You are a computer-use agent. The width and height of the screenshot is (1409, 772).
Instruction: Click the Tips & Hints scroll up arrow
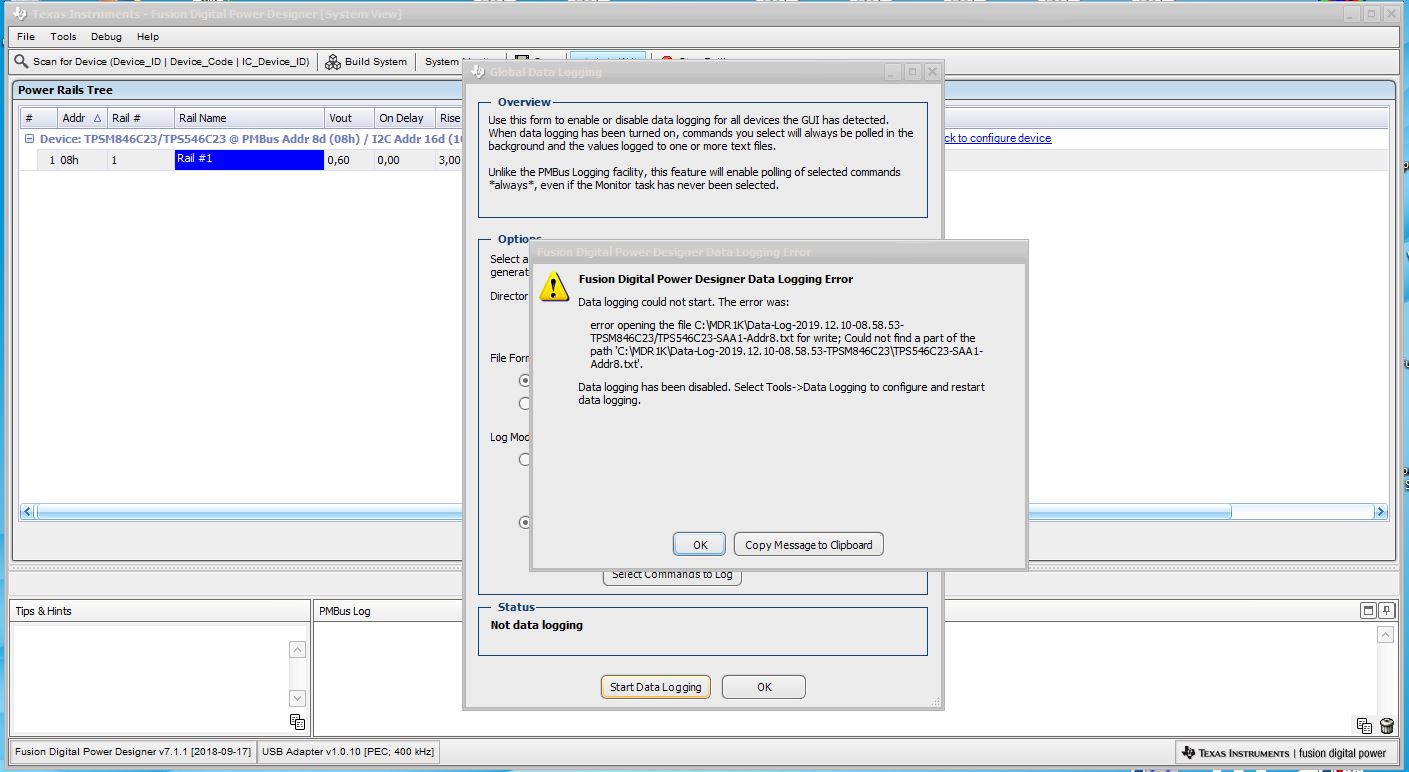(297, 650)
